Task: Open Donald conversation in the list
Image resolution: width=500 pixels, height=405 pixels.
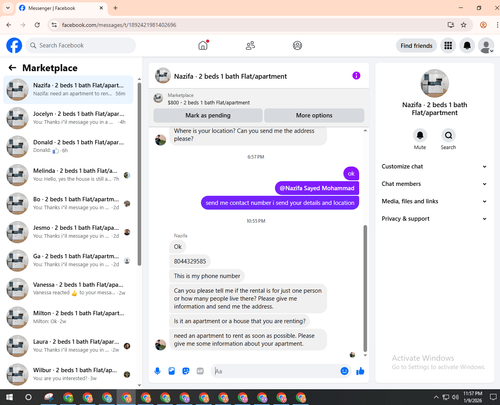Action: (68, 146)
